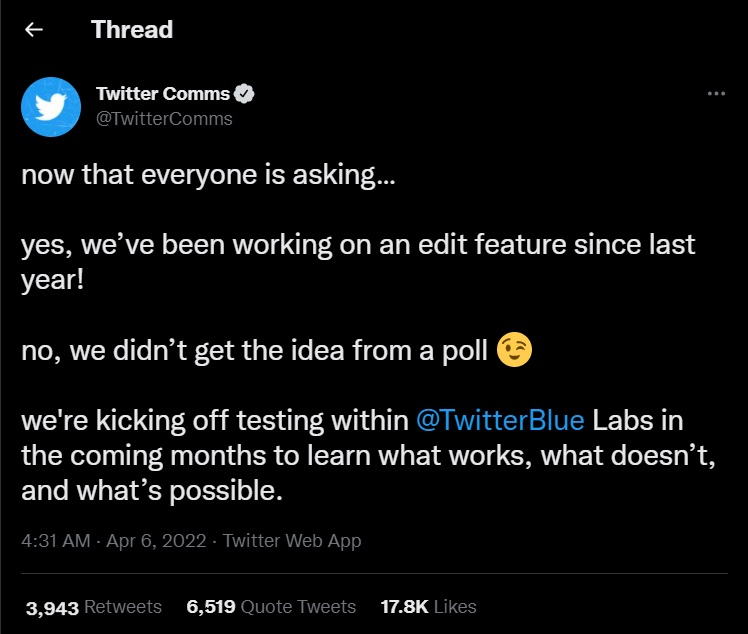The image size is (748, 634).
Task: Click the edit feature sentence of tweet
Action: [358, 262]
